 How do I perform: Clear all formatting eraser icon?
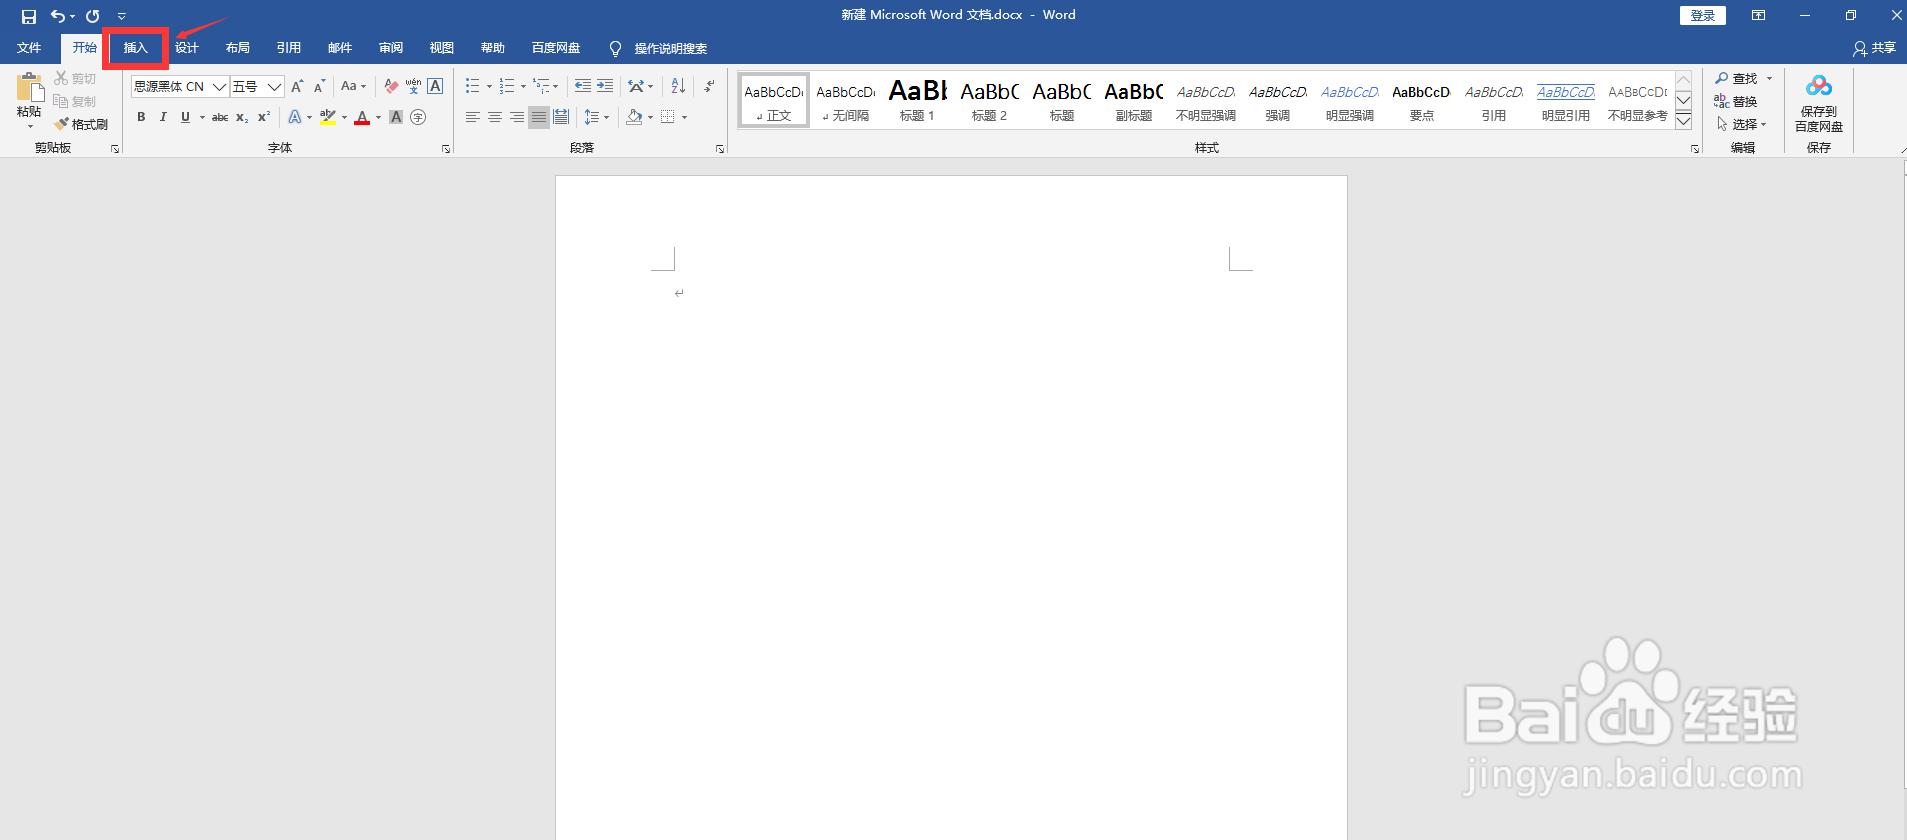(391, 86)
